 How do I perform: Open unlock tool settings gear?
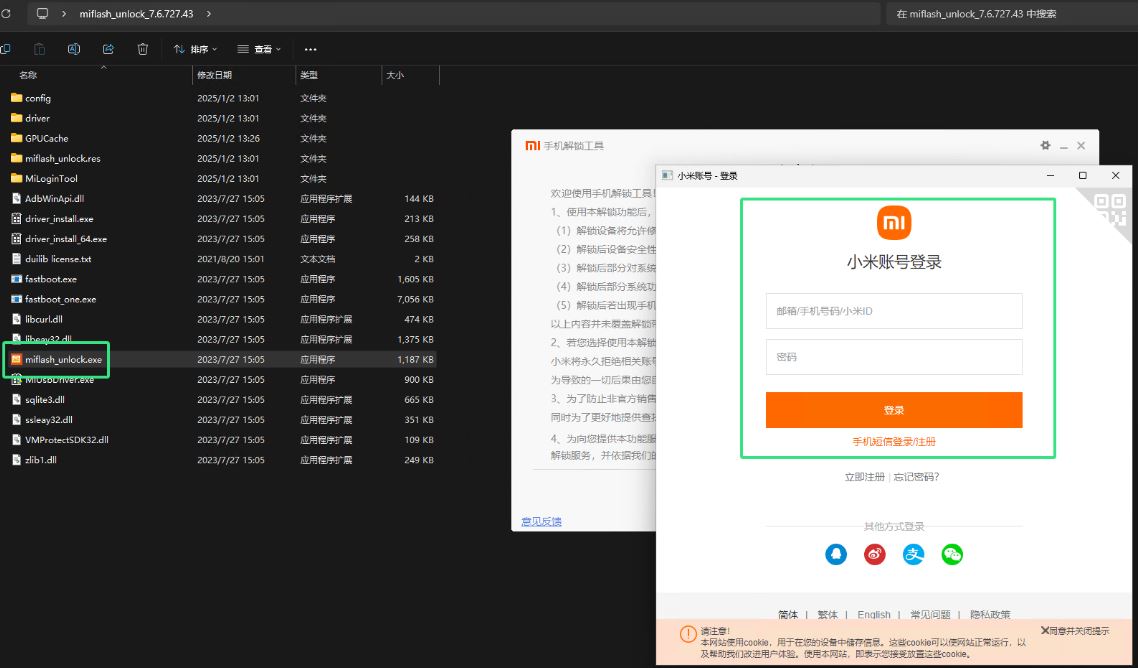[x=1045, y=145]
